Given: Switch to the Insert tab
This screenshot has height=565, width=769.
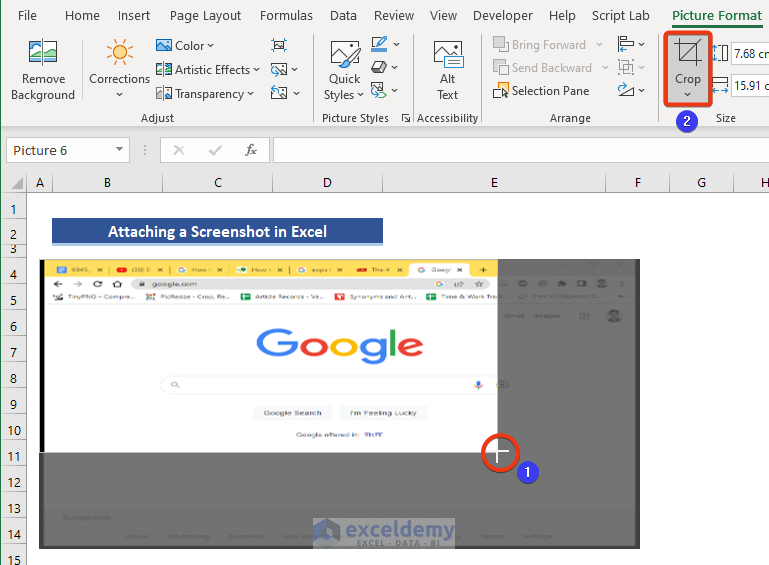Looking at the screenshot, I should 134,16.
